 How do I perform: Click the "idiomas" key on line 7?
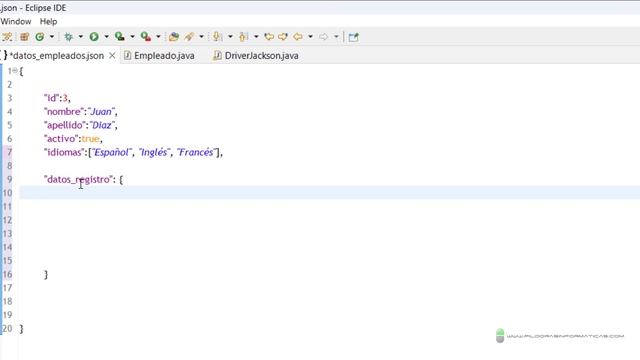tap(64, 152)
